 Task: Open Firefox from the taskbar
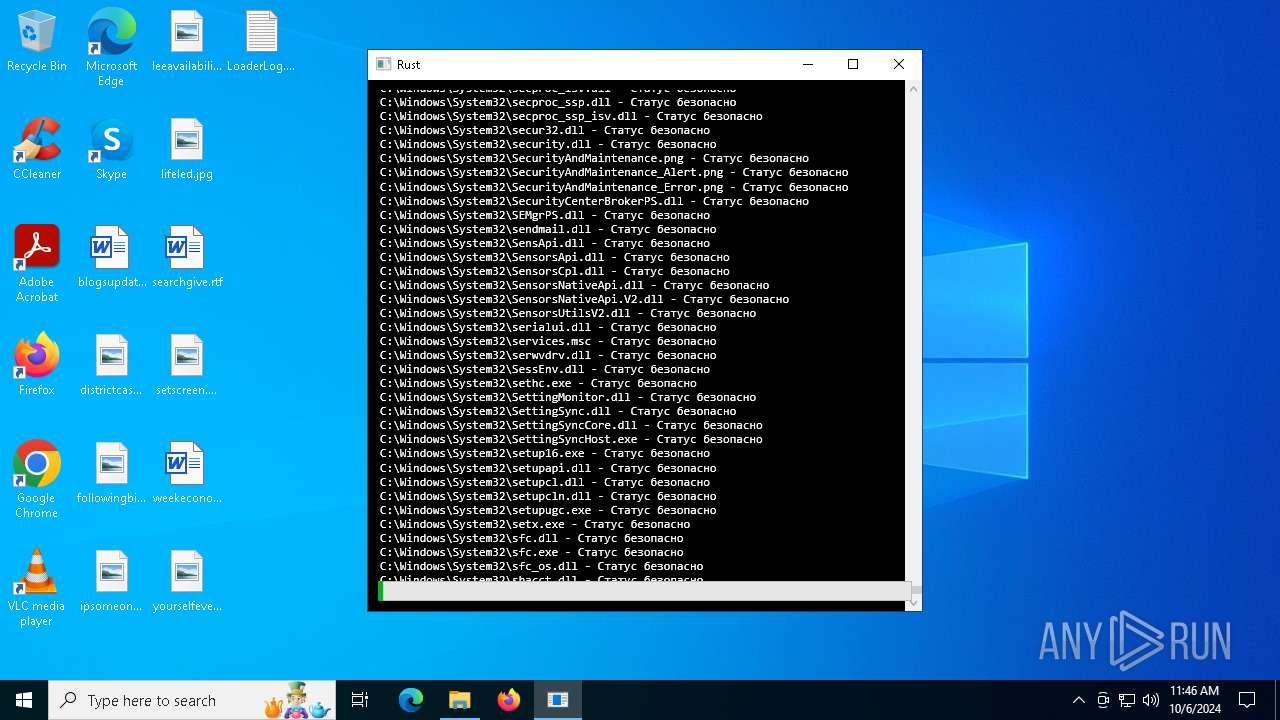coord(508,700)
